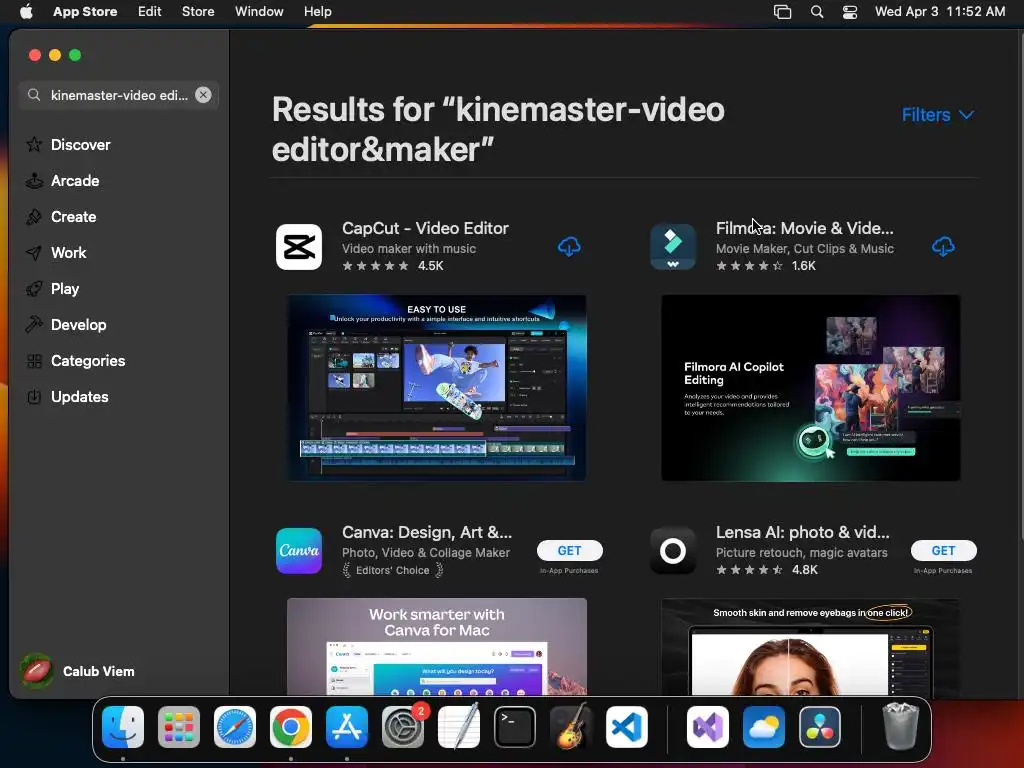Open the Apple menu
Screen dimensions: 1024x768
pyautogui.click(x=26, y=11)
